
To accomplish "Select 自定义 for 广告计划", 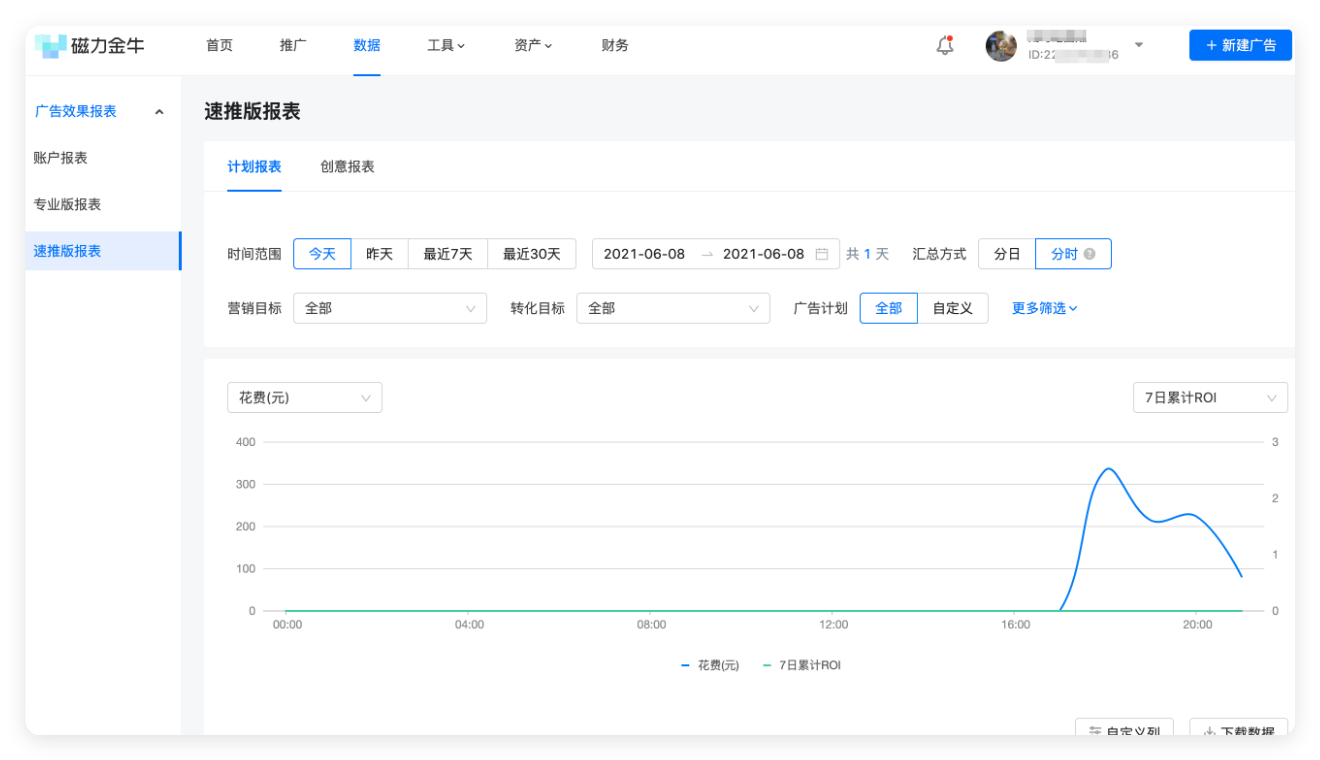I will pyautogui.click(x=952, y=308).
